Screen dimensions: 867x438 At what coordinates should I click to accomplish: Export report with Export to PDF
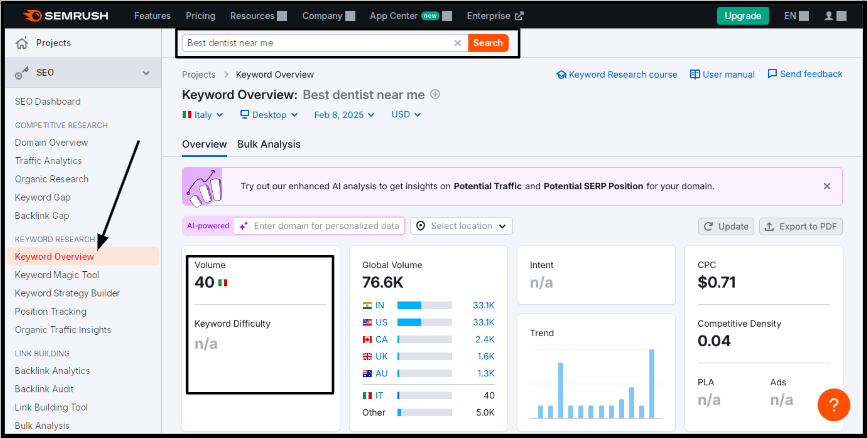801,226
